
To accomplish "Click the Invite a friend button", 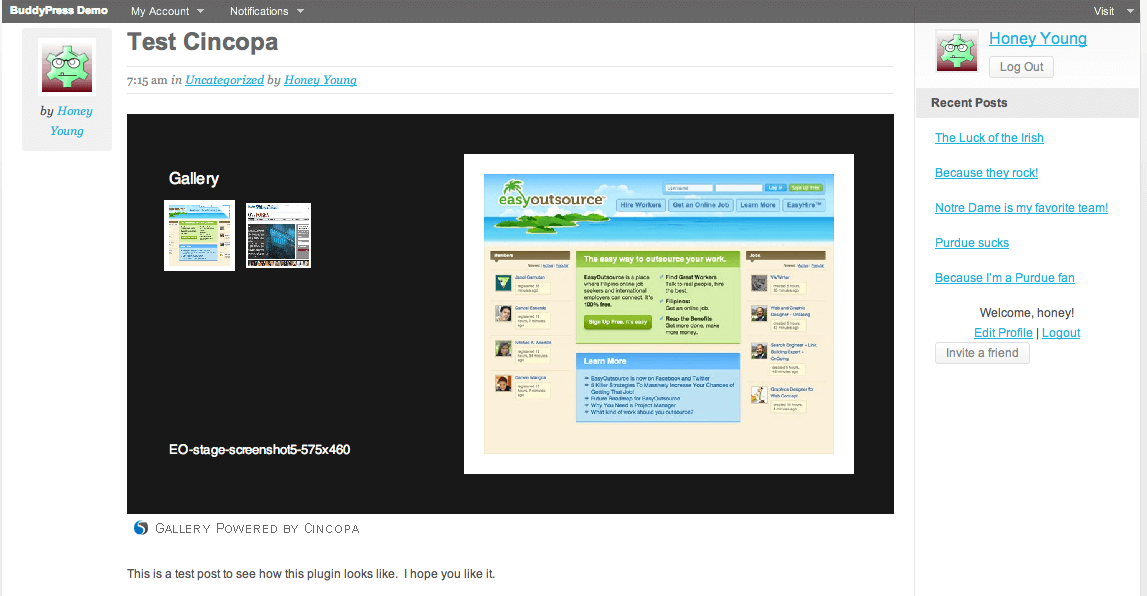I will (x=982, y=353).
